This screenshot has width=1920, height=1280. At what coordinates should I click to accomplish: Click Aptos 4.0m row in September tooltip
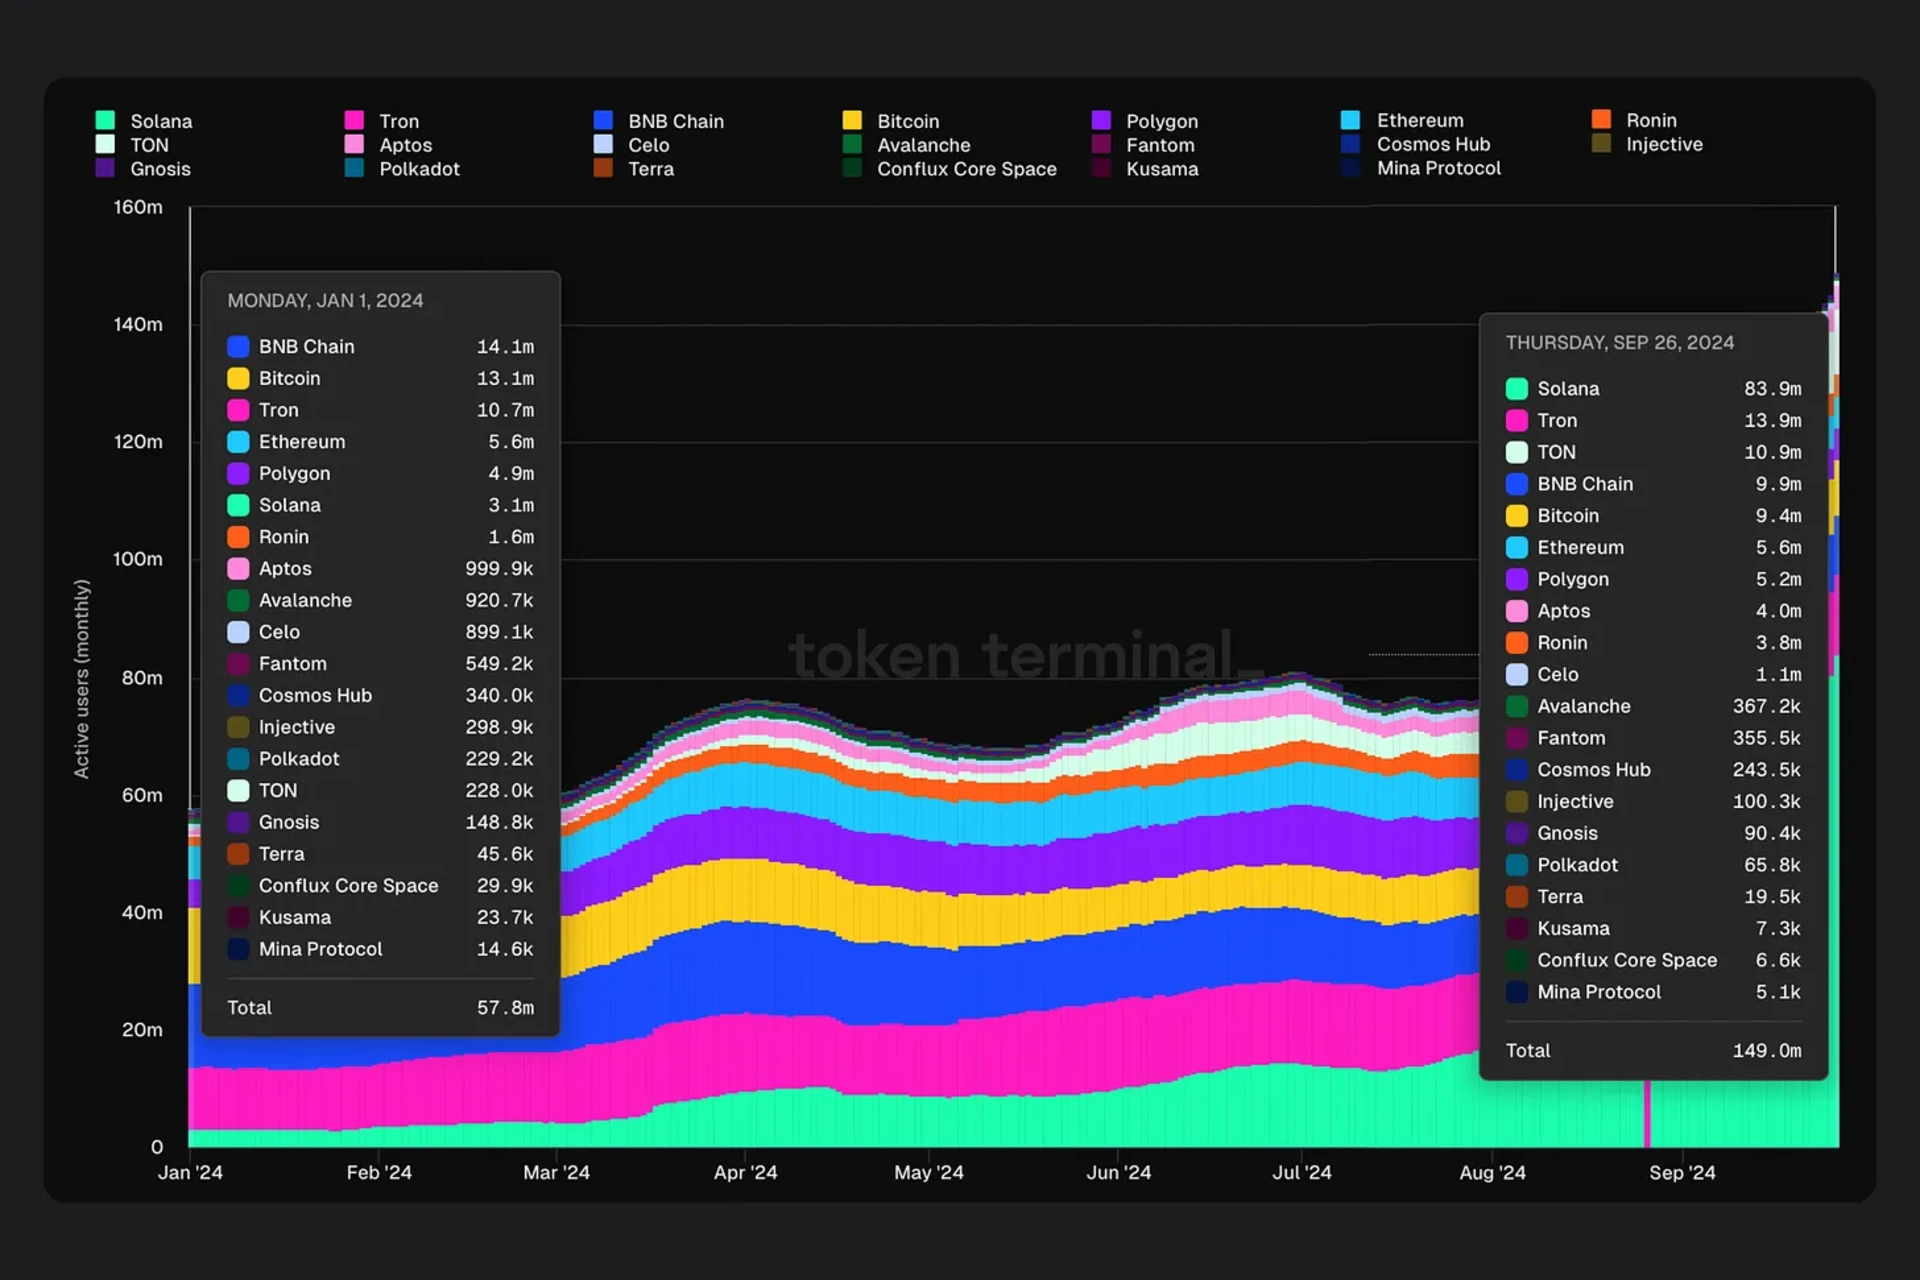click(1654, 611)
